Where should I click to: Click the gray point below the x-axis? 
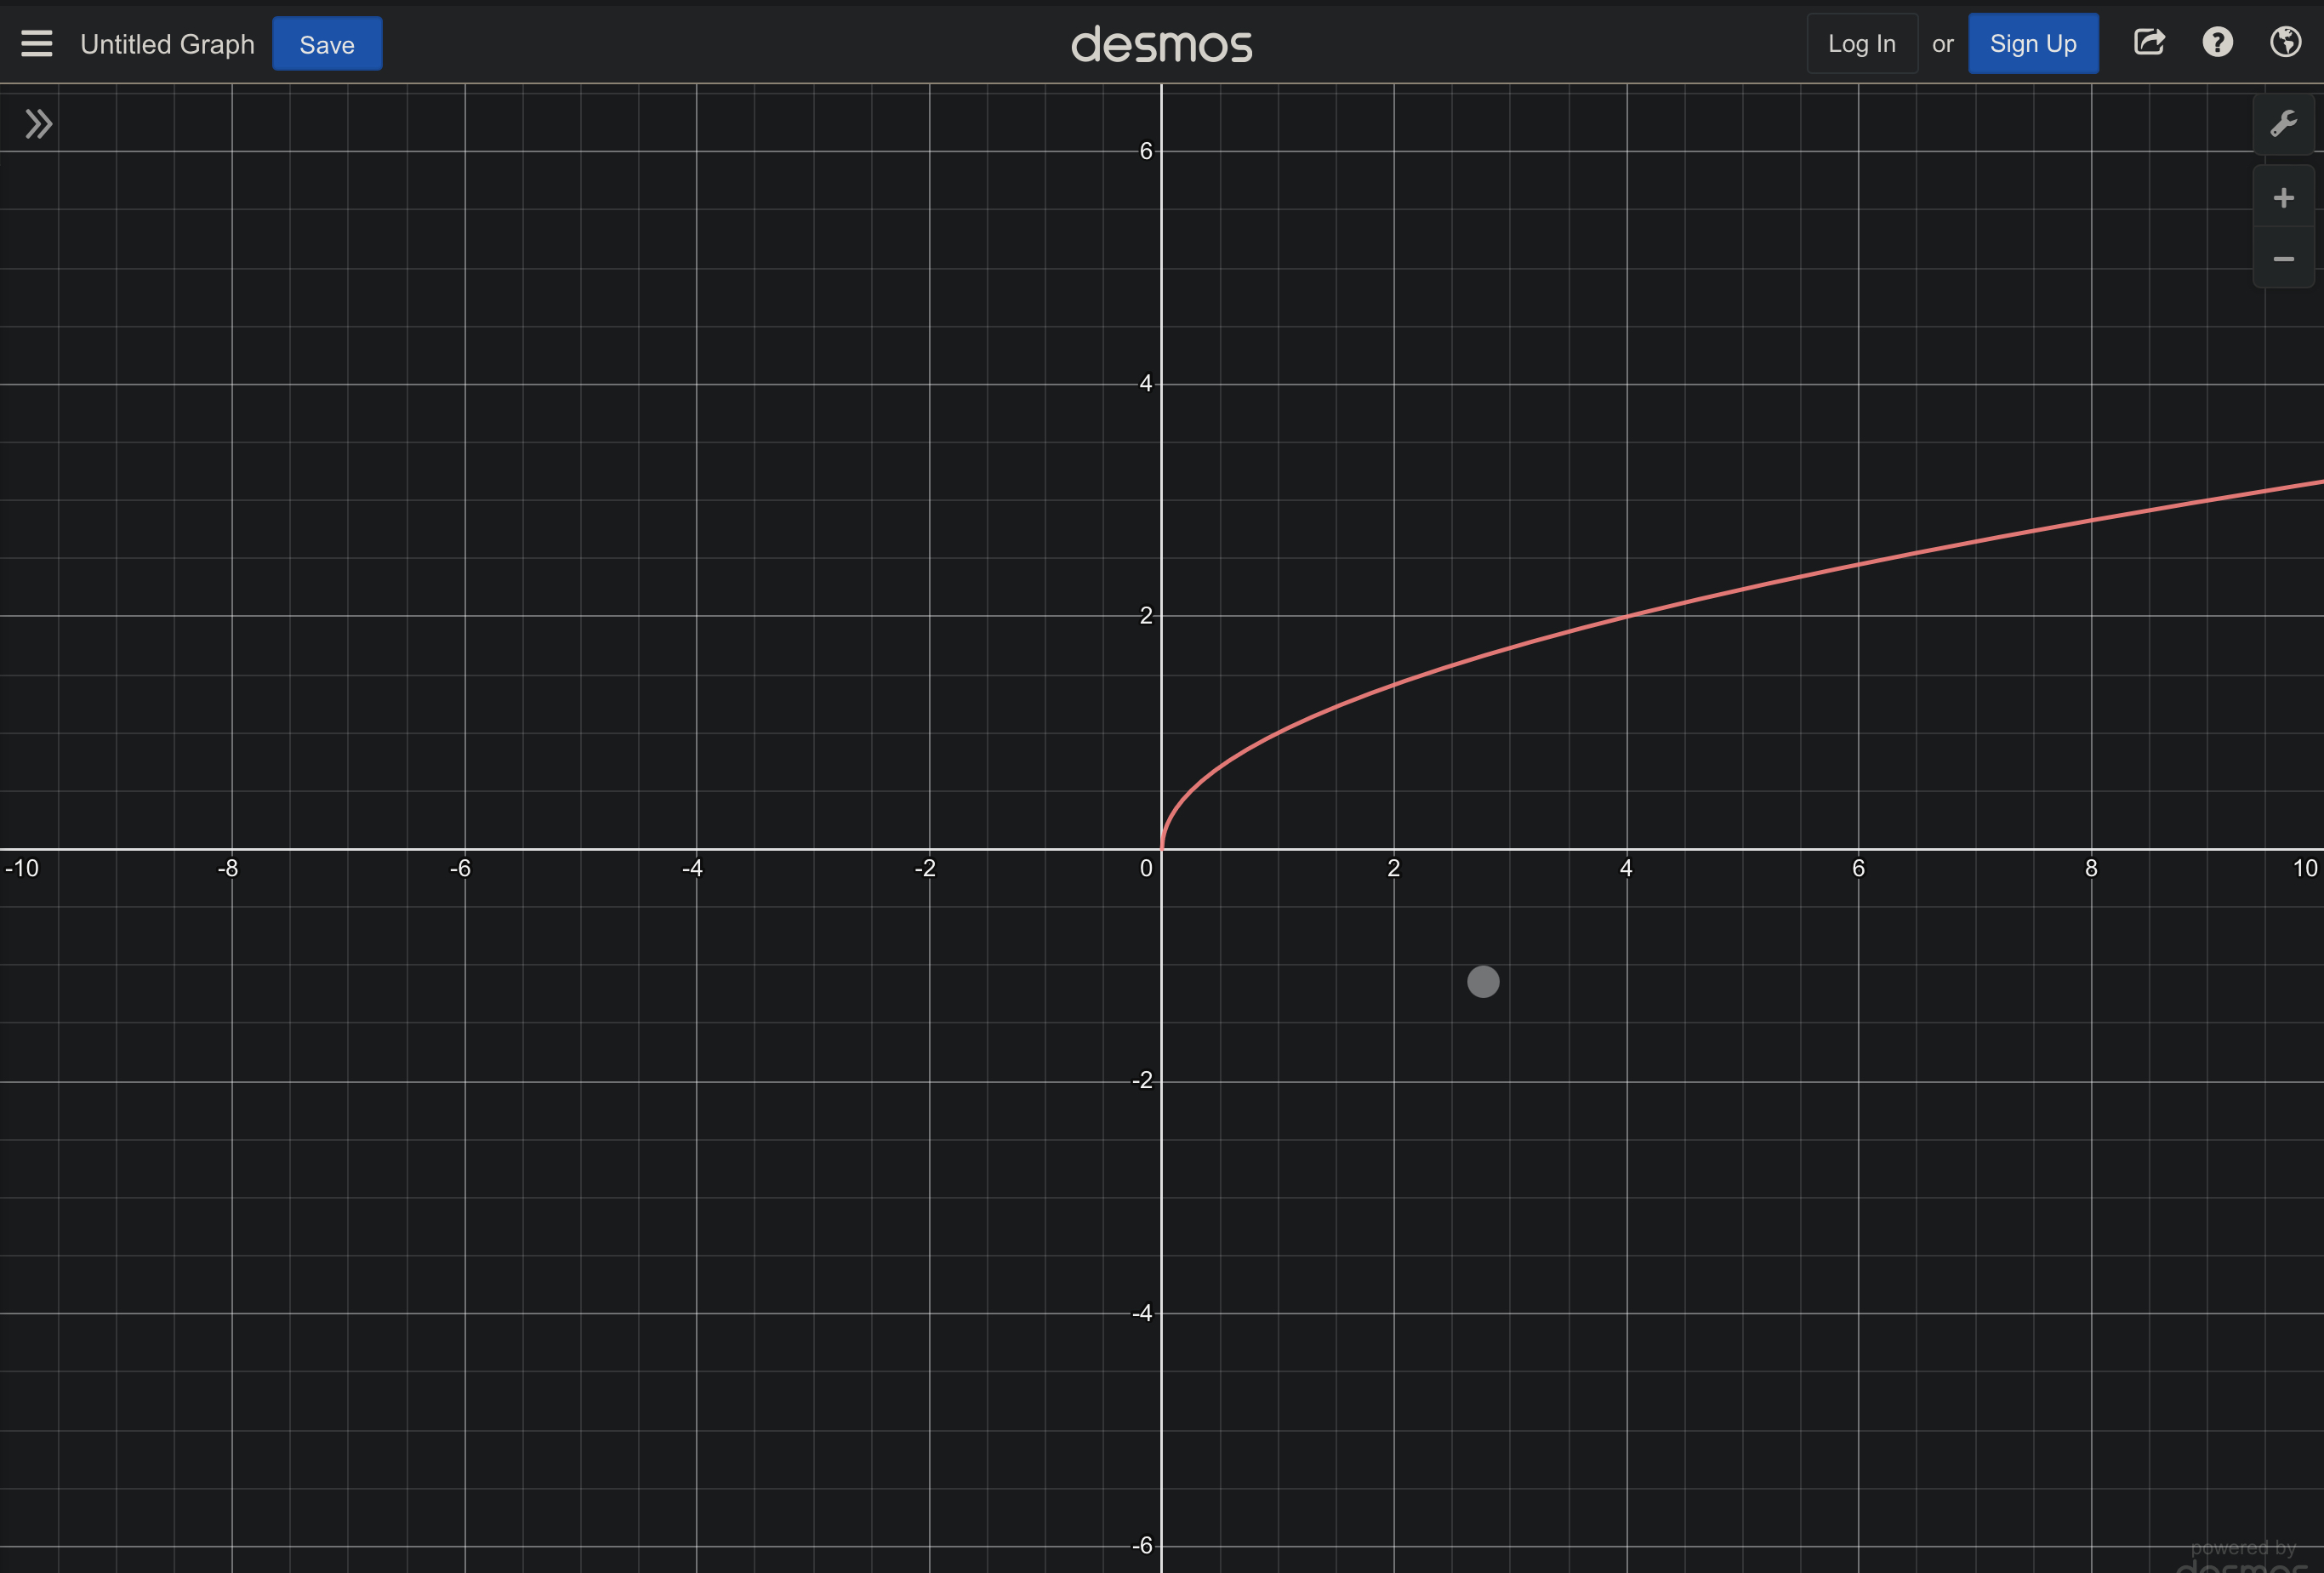click(x=1483, y=981)
